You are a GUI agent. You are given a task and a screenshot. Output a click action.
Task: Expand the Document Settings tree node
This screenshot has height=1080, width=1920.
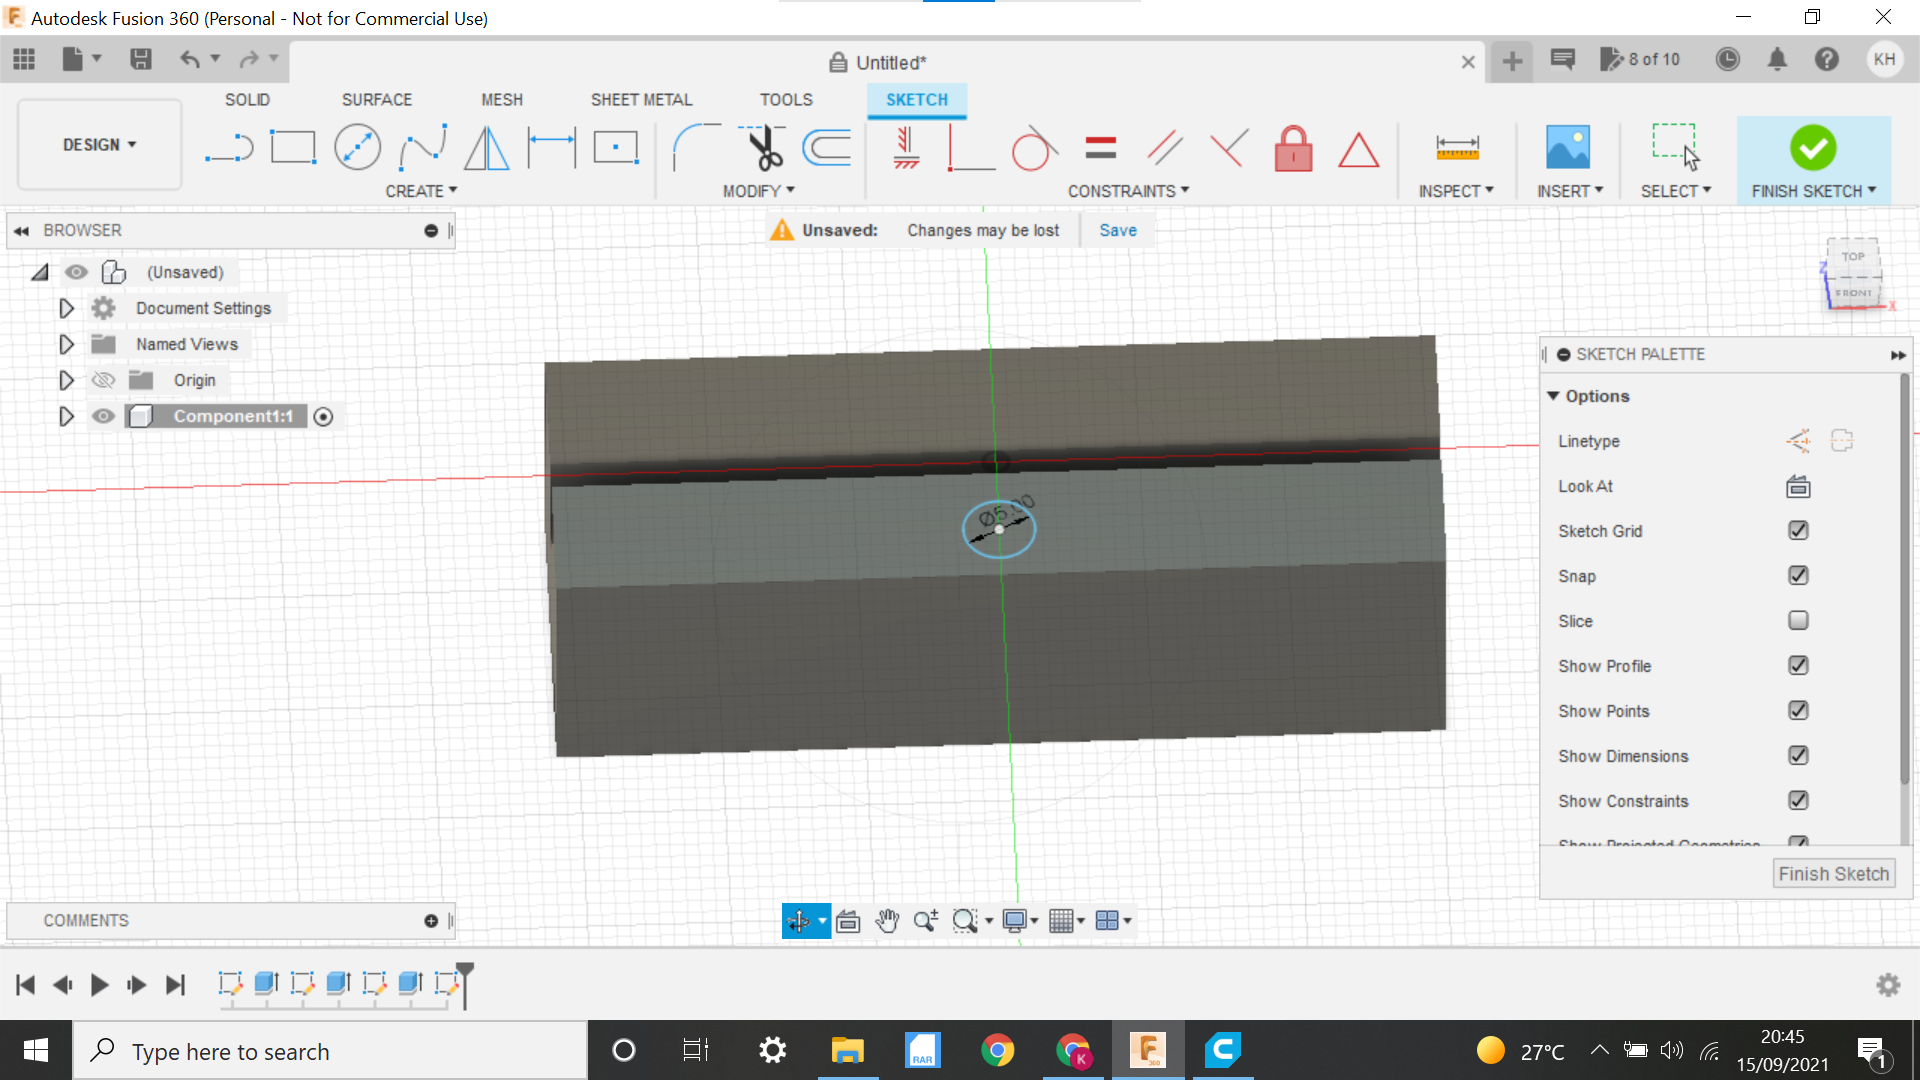pyautogui.click(x=66, y=308)
